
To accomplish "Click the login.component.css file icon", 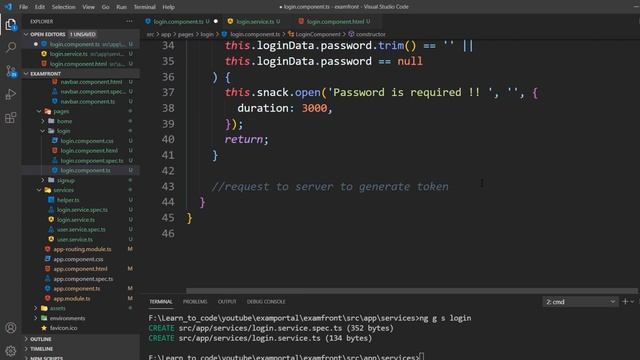I will 55,140.
